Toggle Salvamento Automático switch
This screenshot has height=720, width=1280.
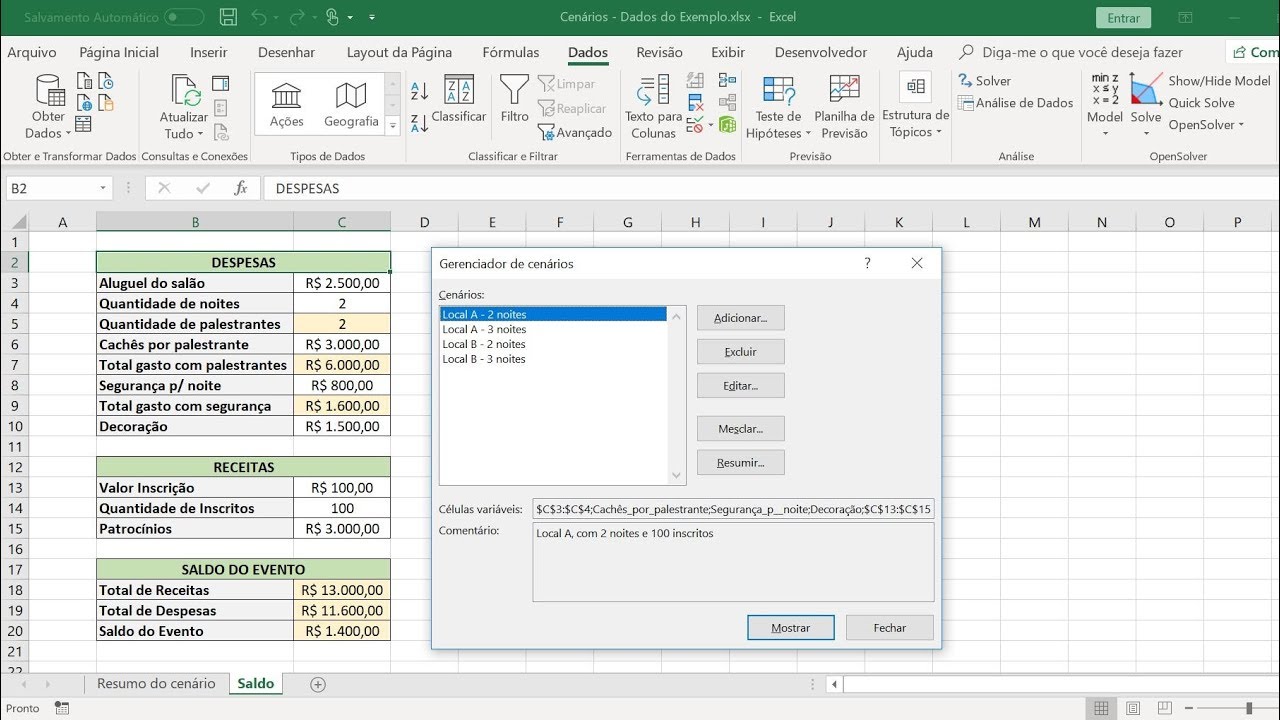tap(183, 17)
